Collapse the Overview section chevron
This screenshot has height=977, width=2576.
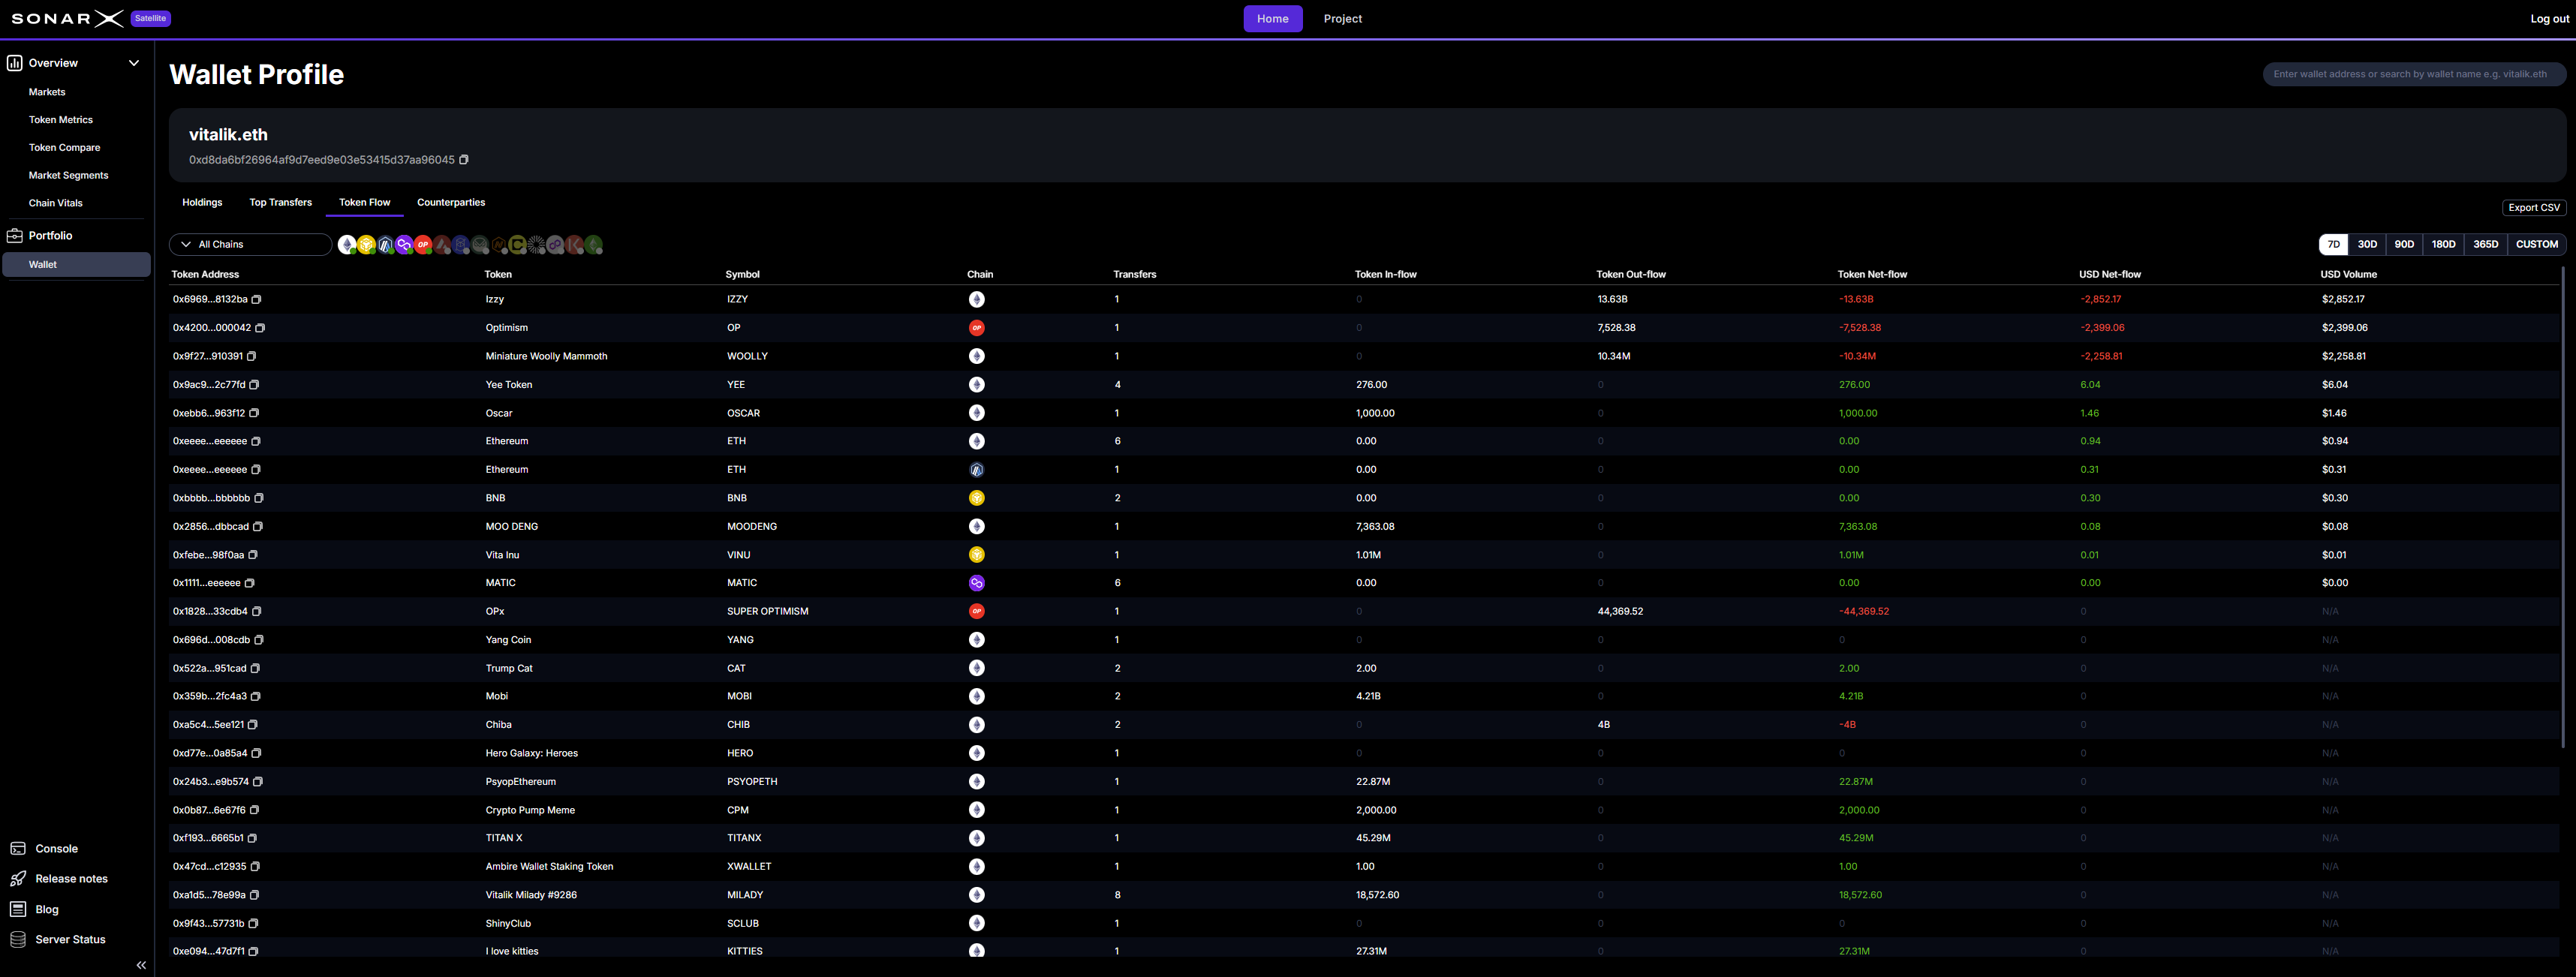[133, 62]
